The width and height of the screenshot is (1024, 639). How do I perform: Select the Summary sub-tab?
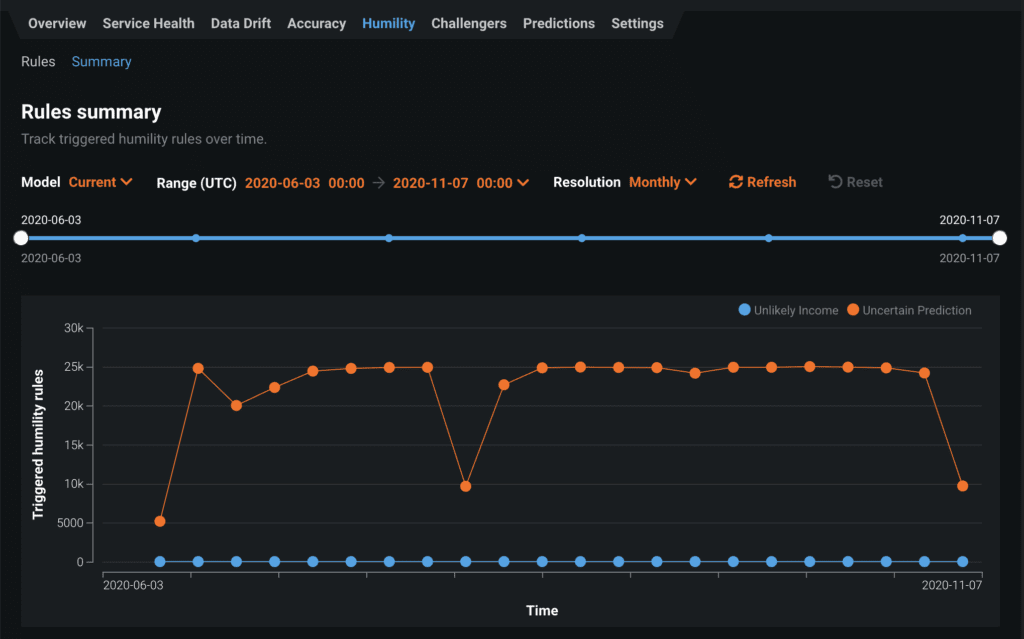click(101, 62)
